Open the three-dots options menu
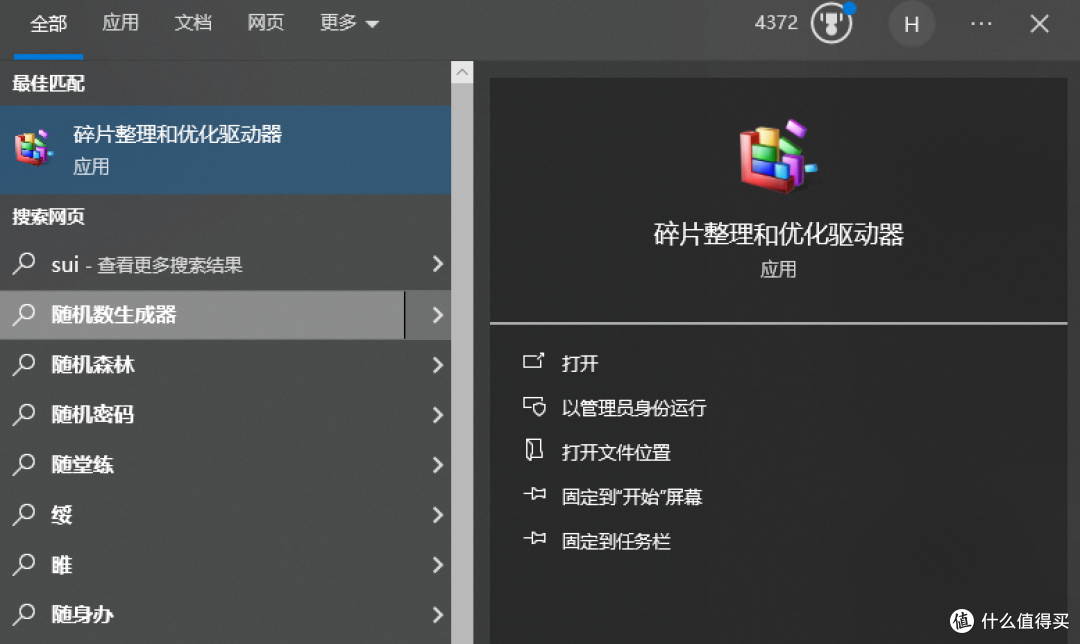1080x644 pixels. (x=981, y=24)
